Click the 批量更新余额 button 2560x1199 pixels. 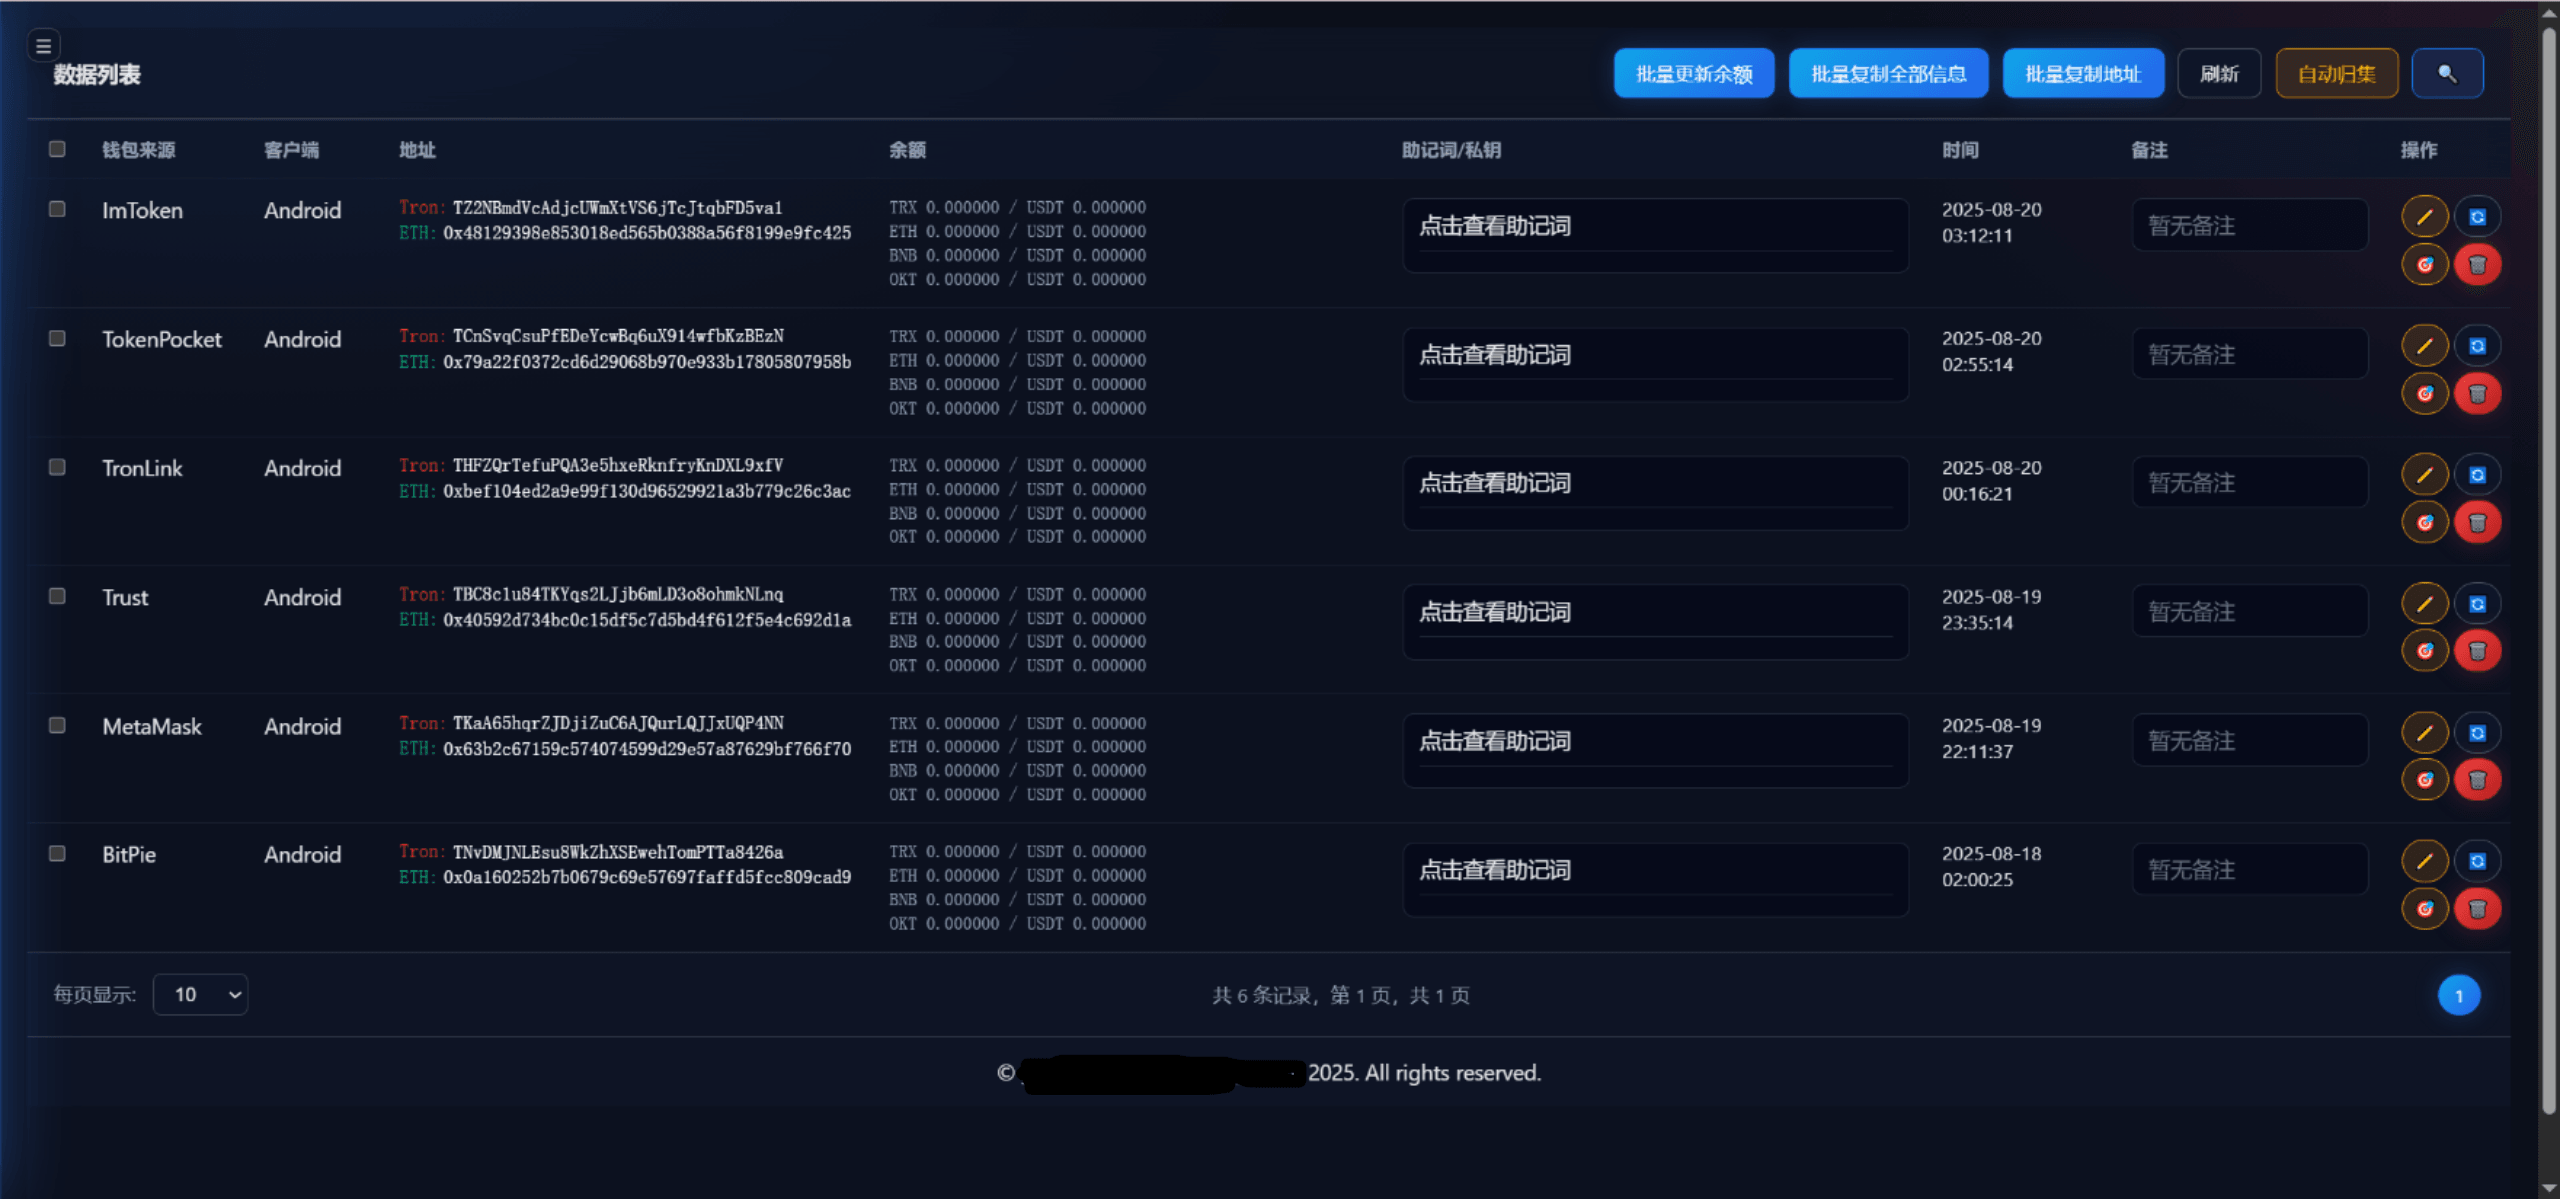point(1693,74)
